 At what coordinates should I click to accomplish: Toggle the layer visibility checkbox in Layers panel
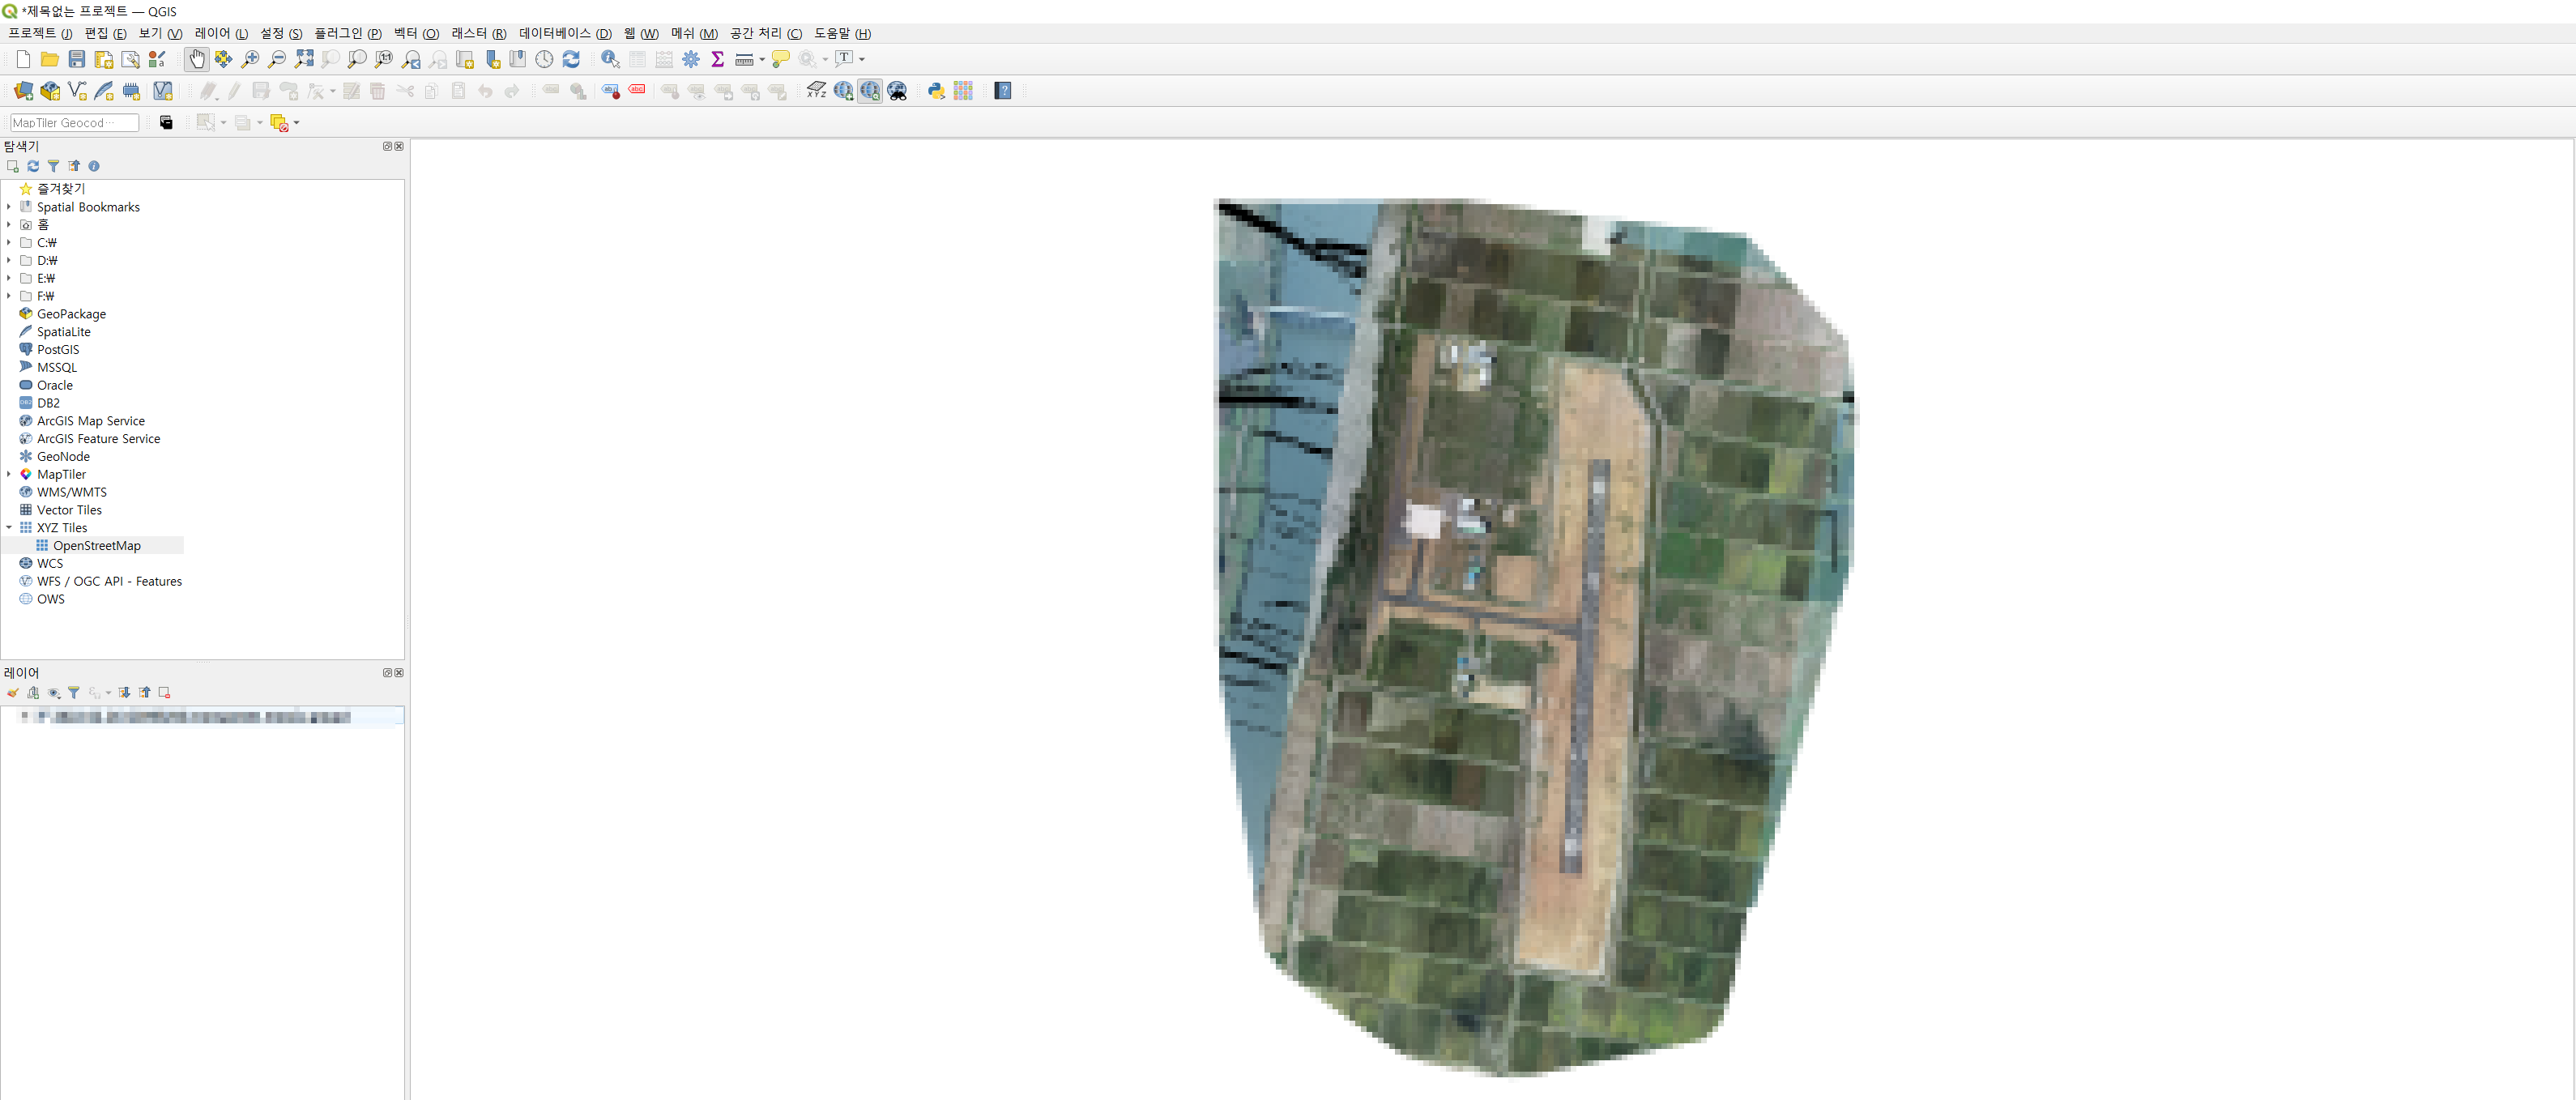[25, 717]
